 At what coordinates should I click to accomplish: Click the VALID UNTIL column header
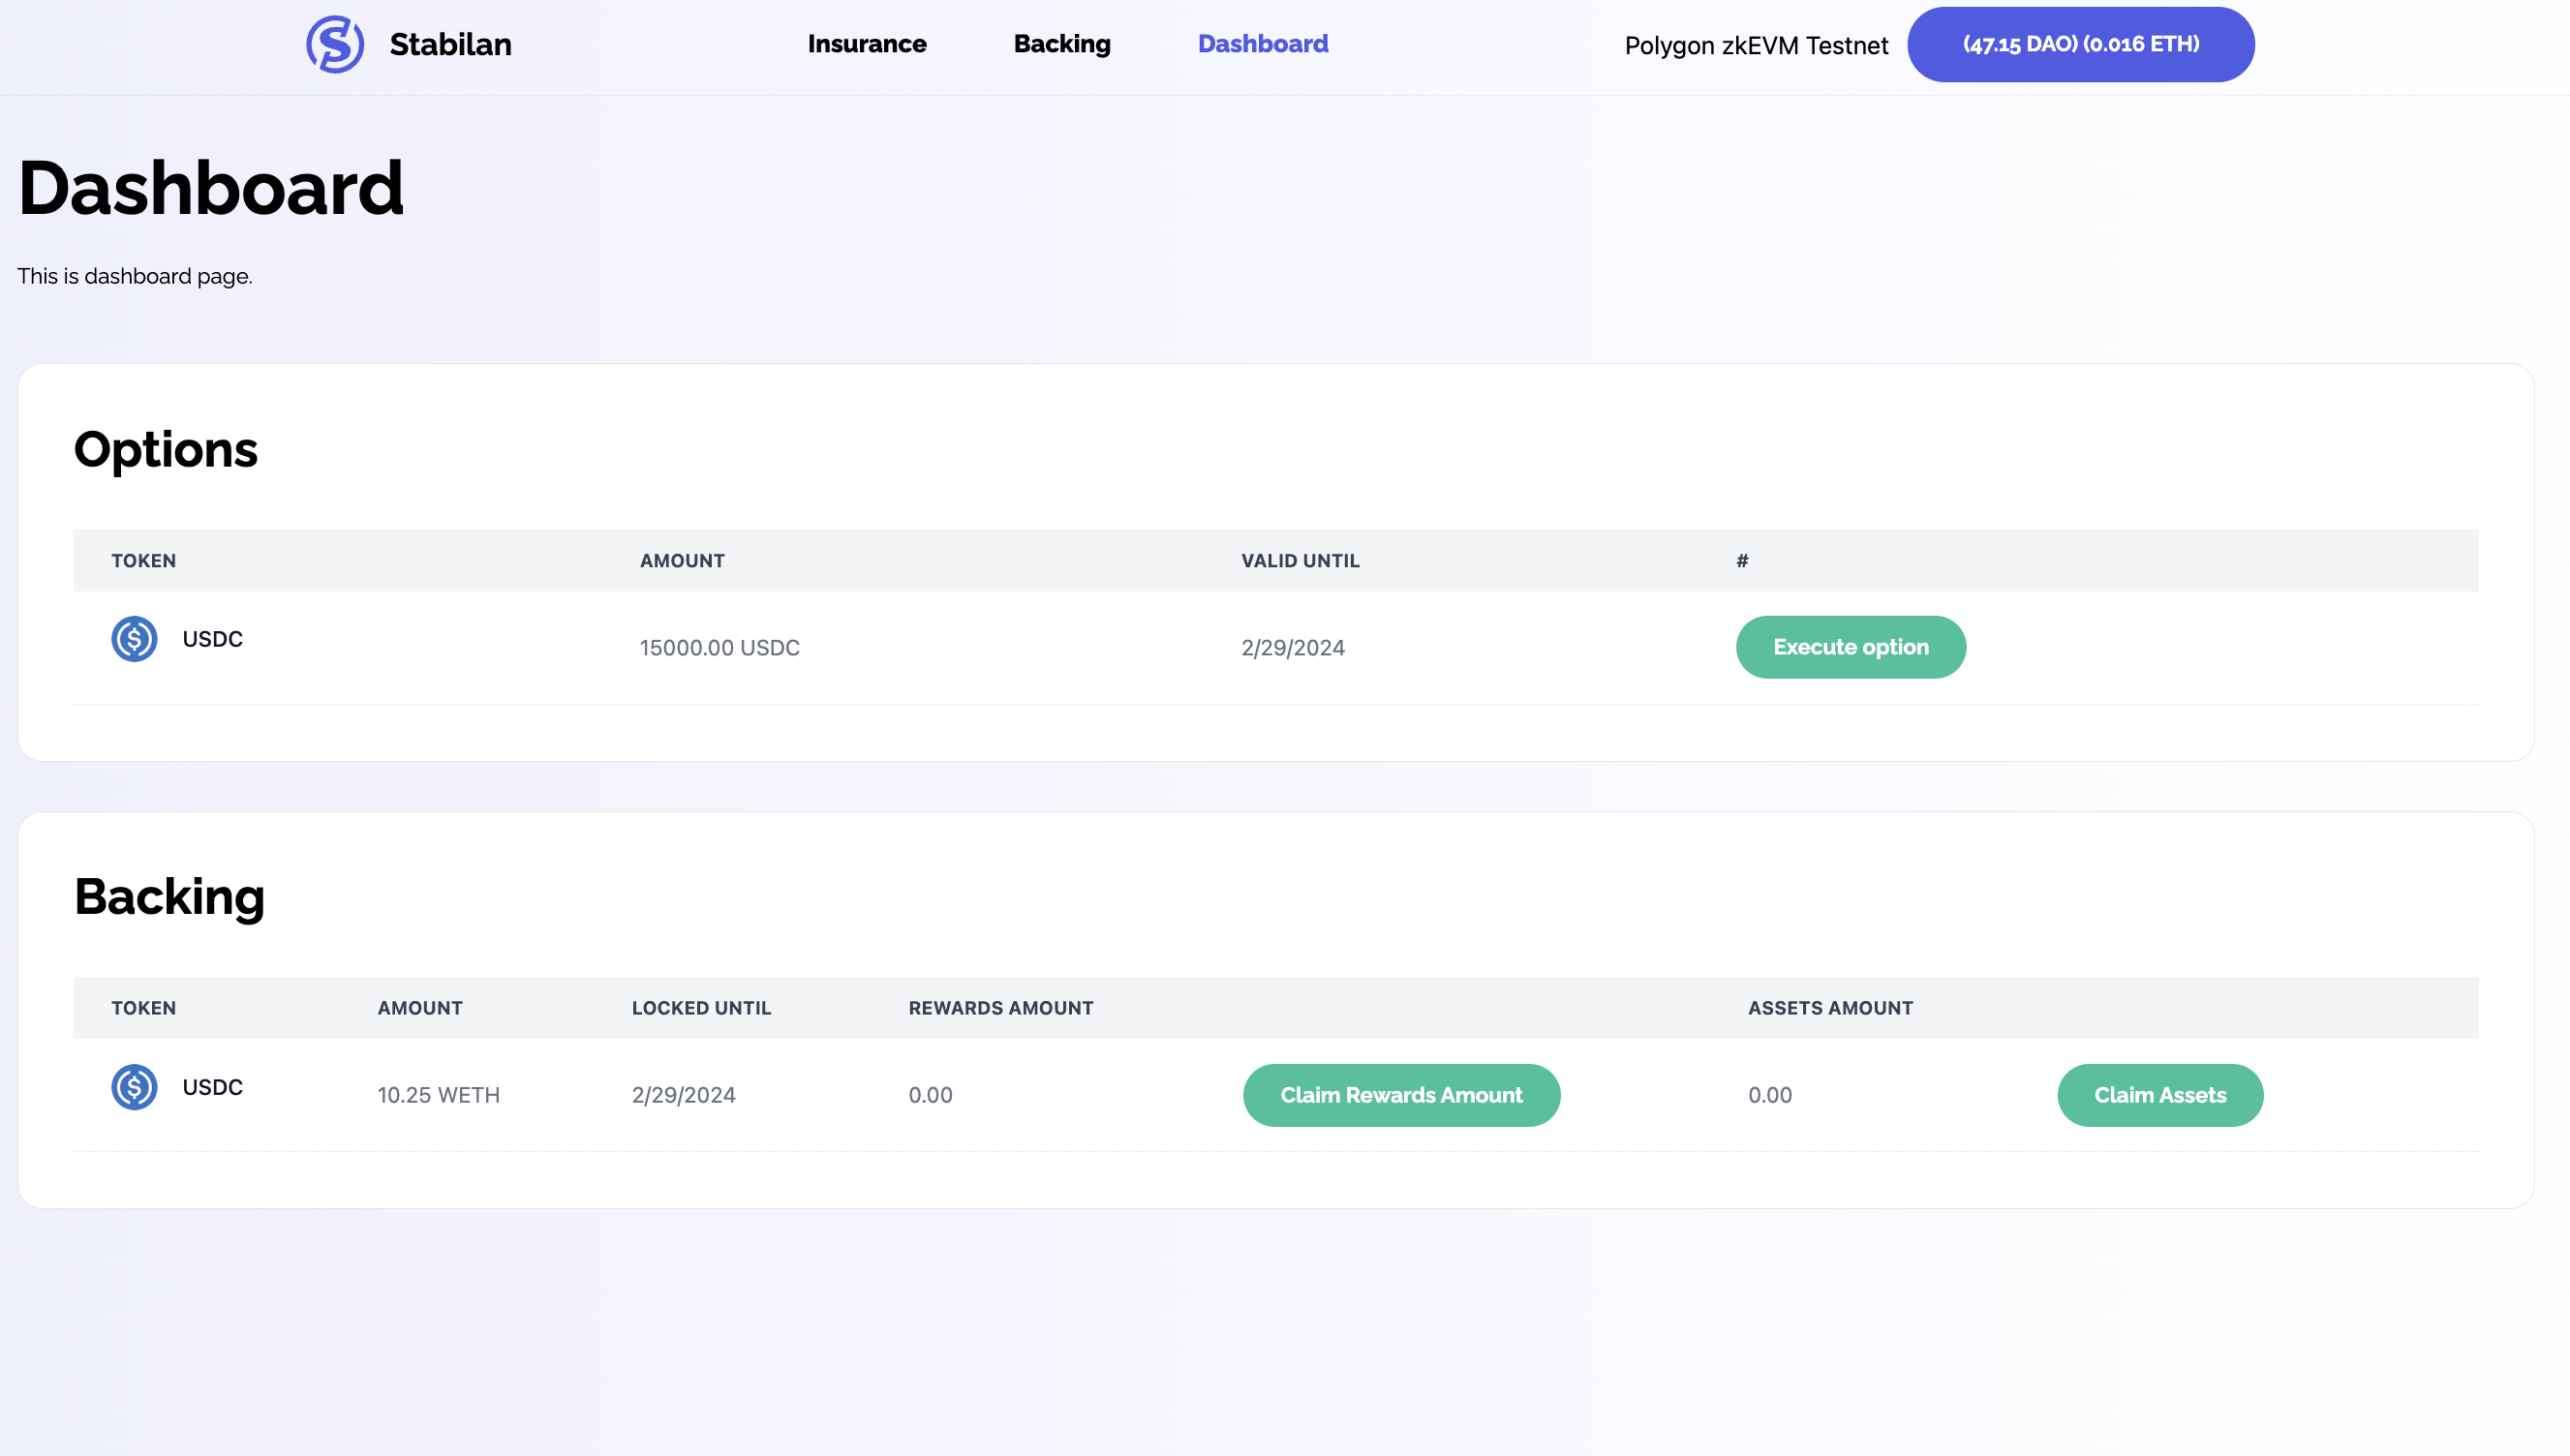click(x=1299, y=561)
